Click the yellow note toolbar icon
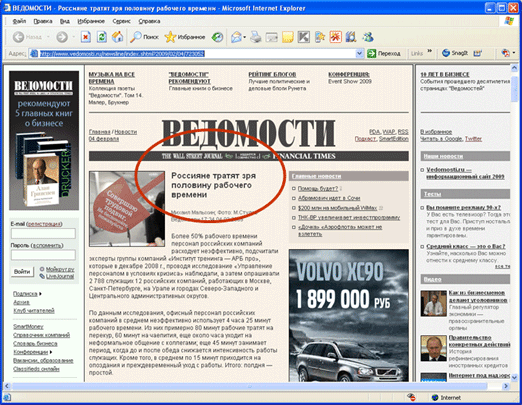Screen dimensions: 522x405 [288, 37]
